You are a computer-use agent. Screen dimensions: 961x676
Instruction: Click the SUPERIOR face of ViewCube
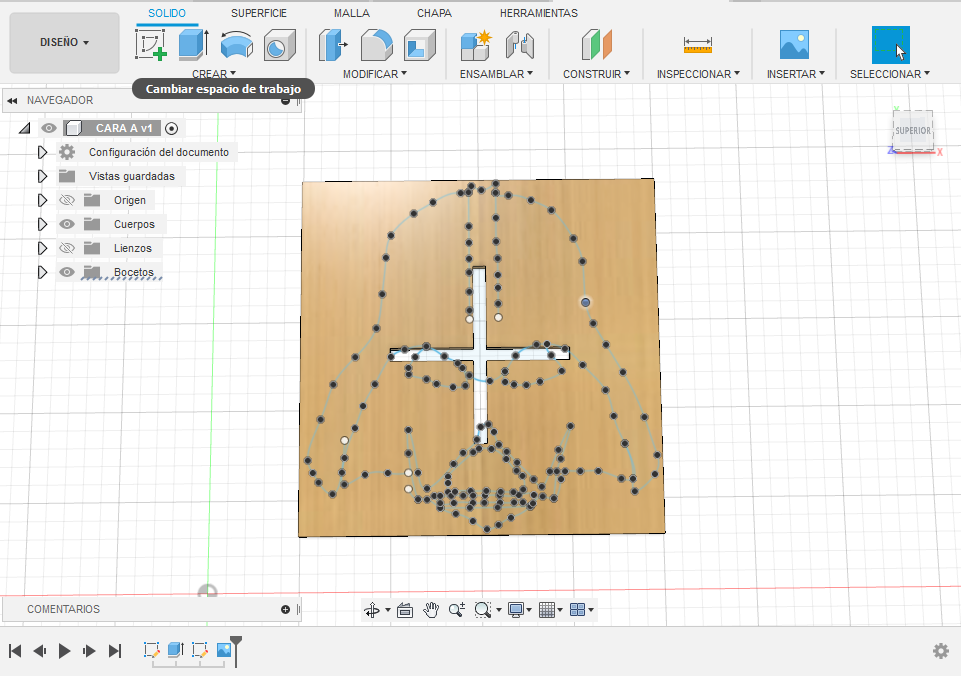pos(913,131)
